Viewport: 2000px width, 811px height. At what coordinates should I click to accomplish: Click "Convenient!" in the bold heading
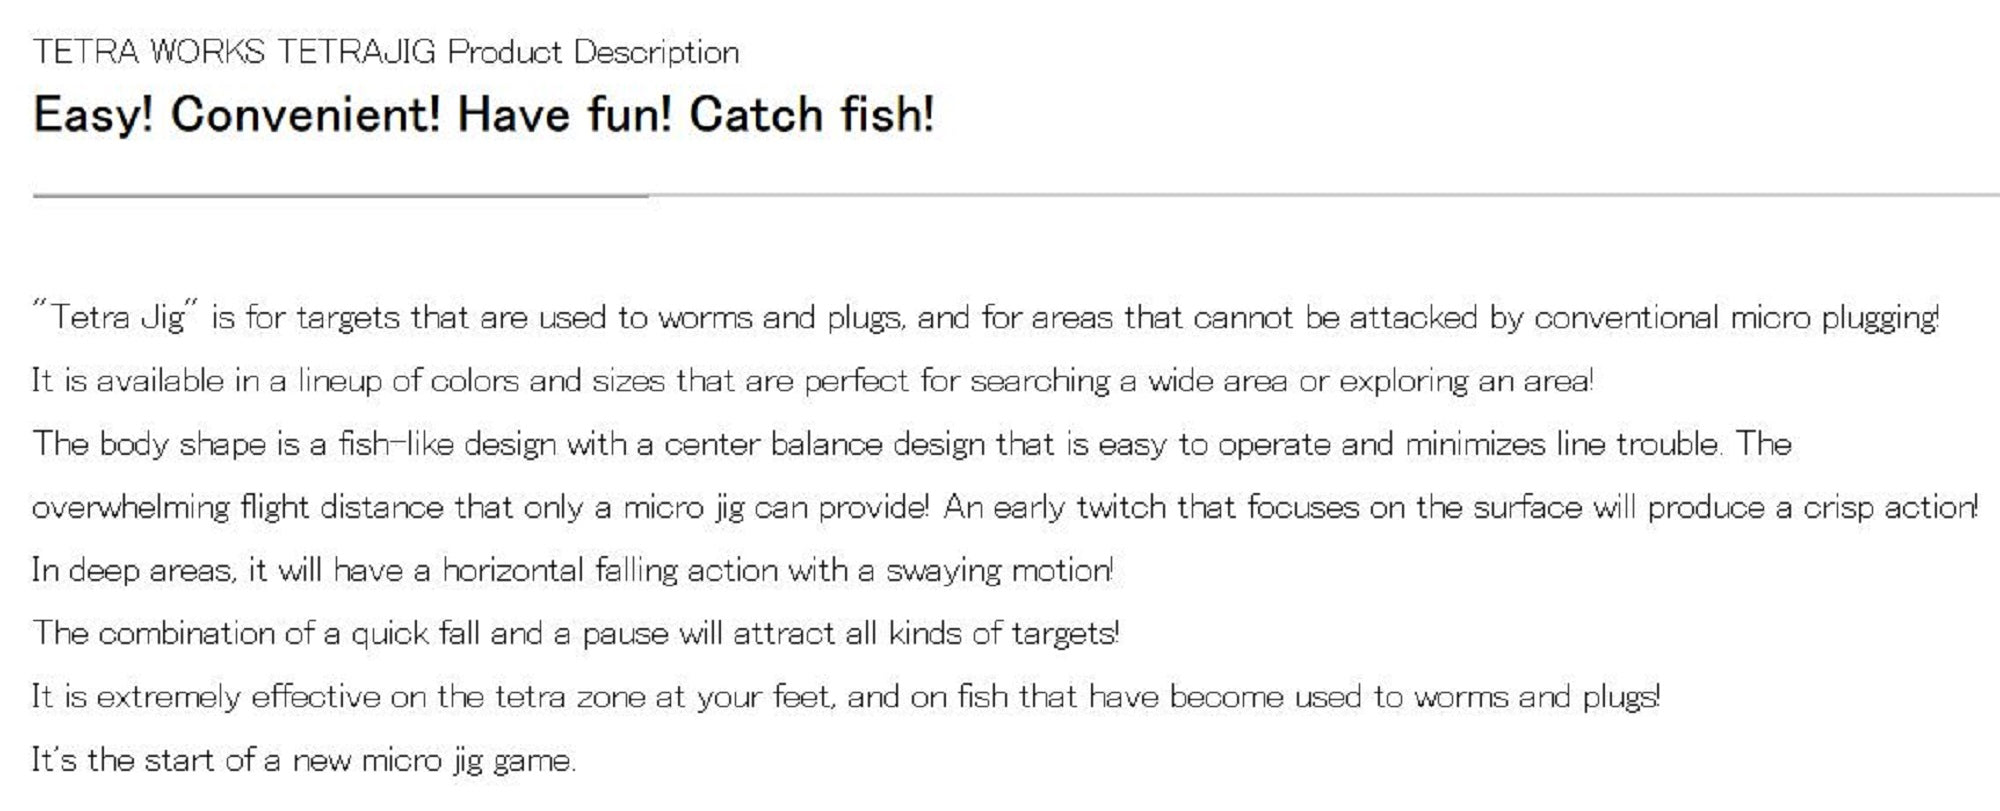tap(305, 115)
